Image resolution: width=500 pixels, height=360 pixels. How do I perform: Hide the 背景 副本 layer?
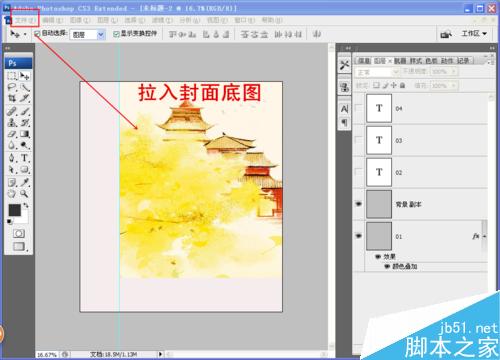tap(359, 204)
